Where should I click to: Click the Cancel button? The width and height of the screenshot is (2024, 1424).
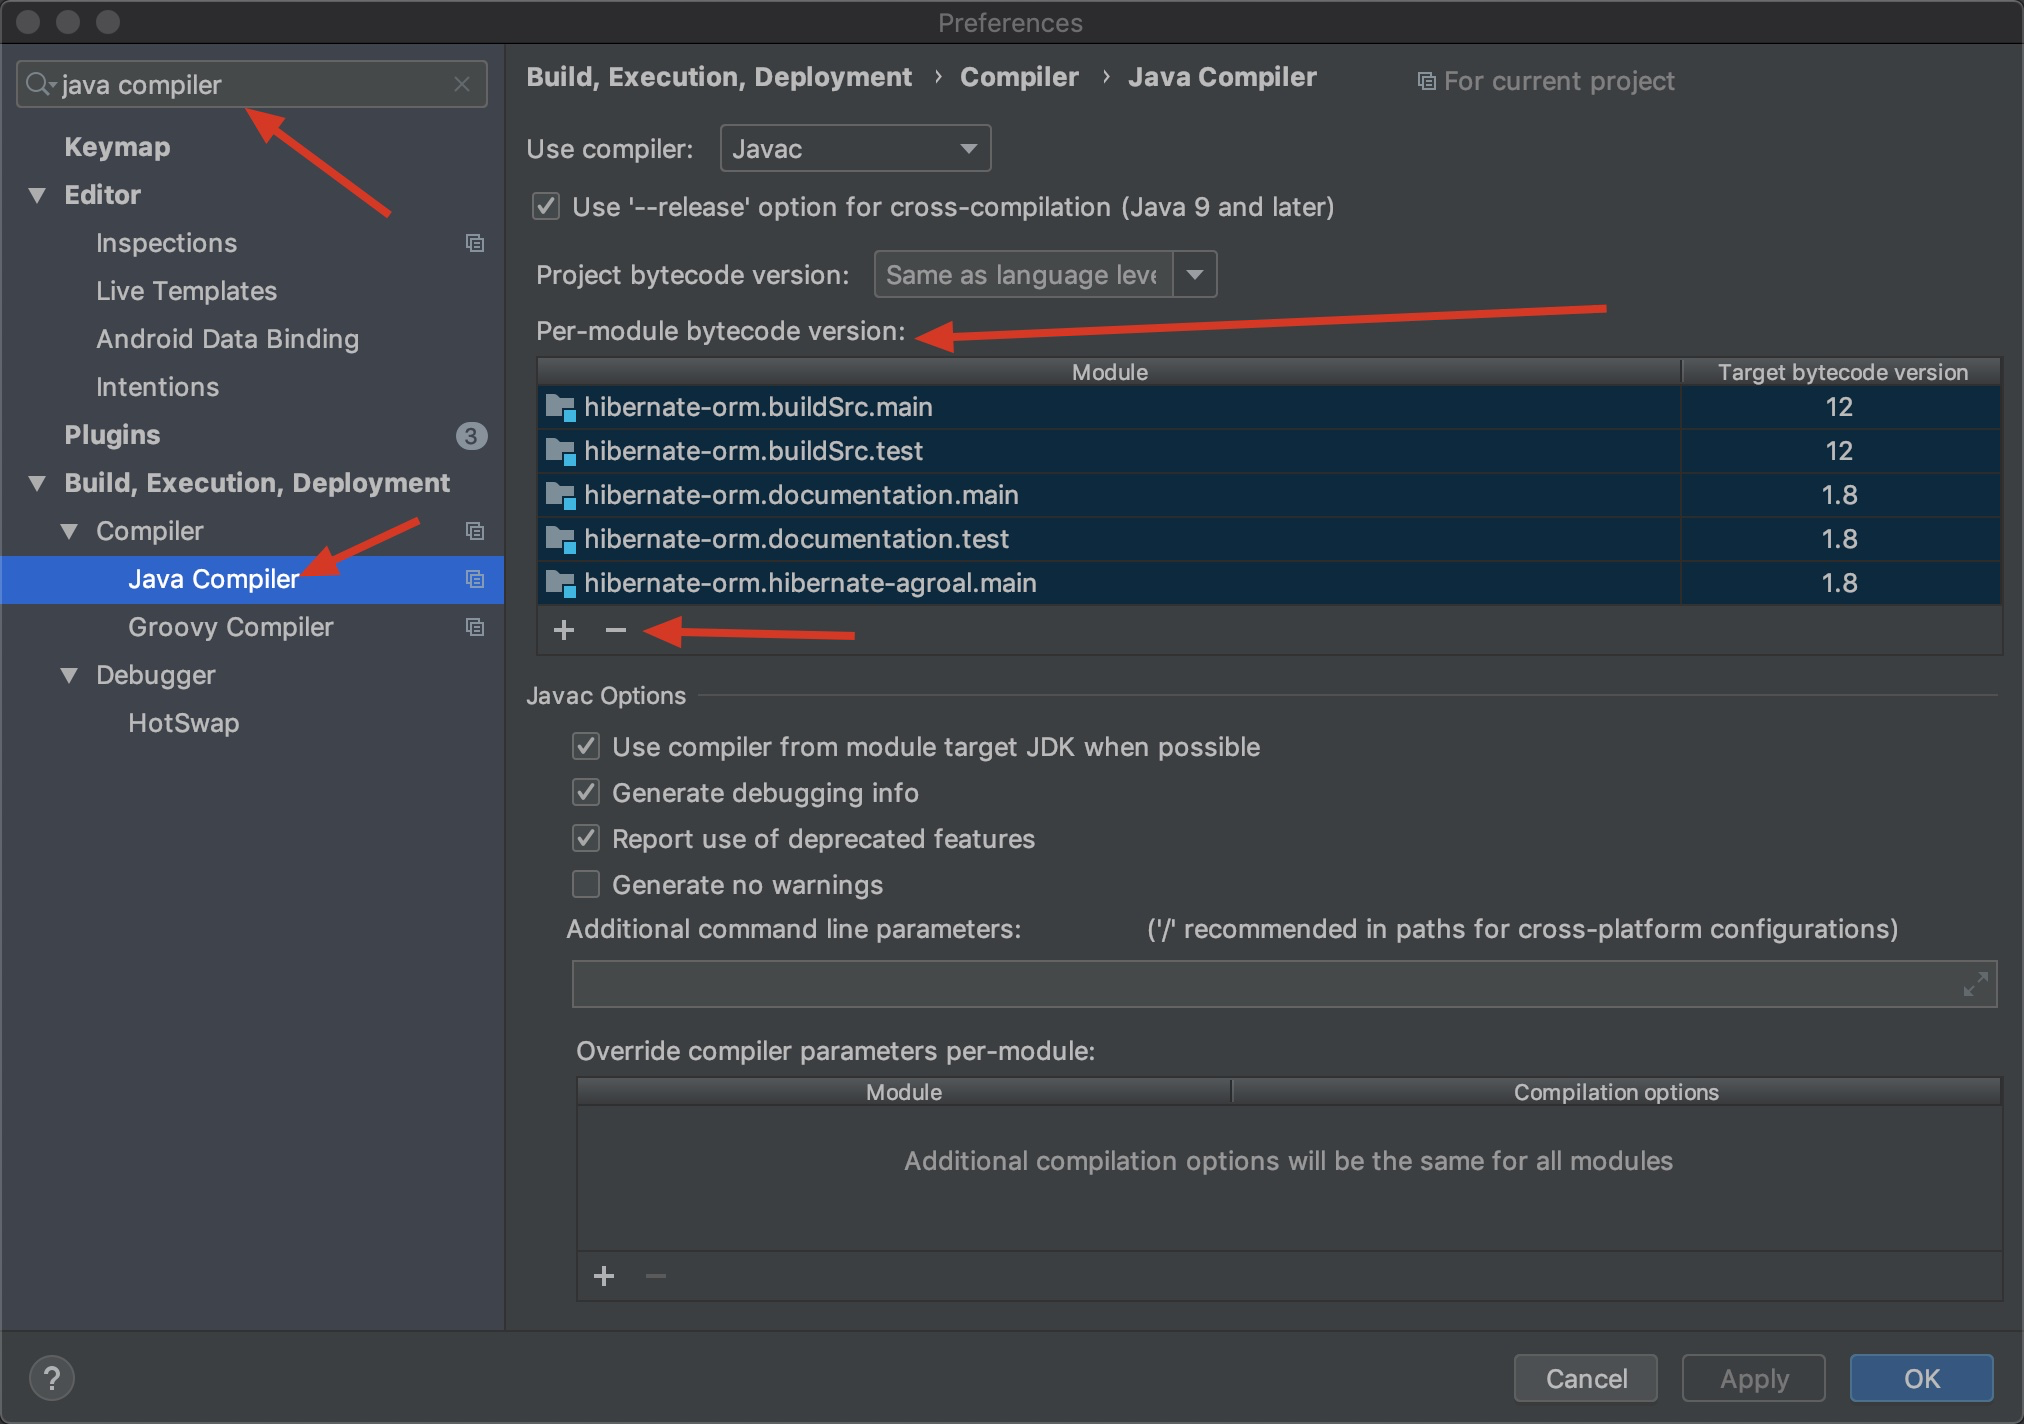1585,1378
